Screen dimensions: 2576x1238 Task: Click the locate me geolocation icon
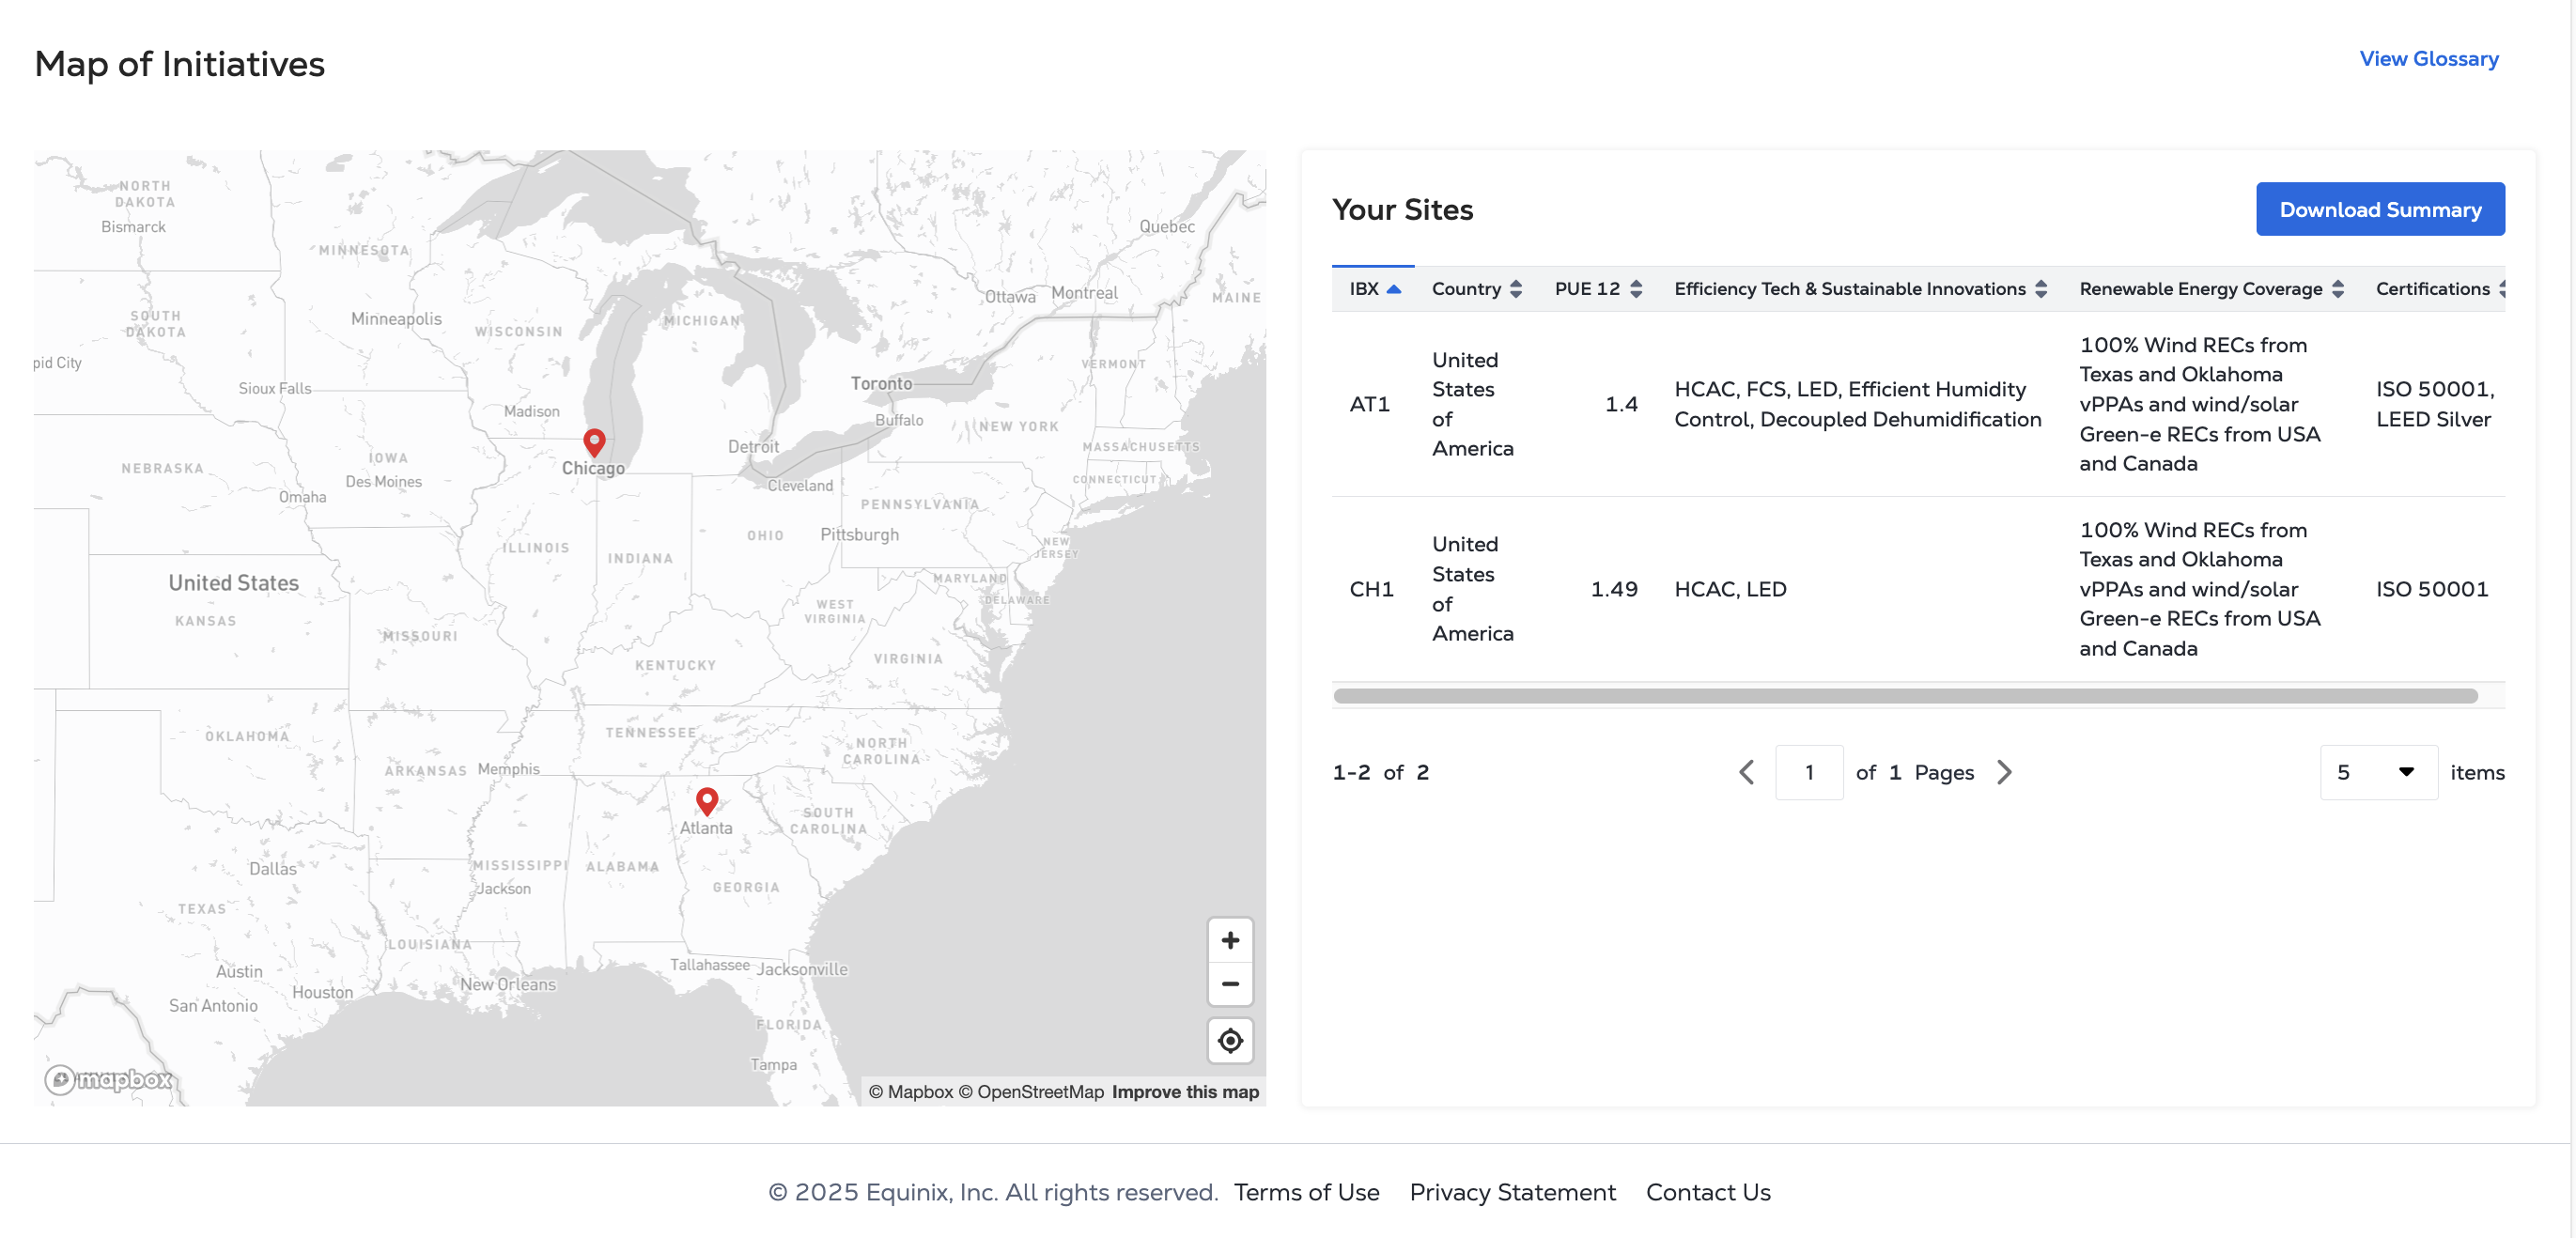1230,1041
